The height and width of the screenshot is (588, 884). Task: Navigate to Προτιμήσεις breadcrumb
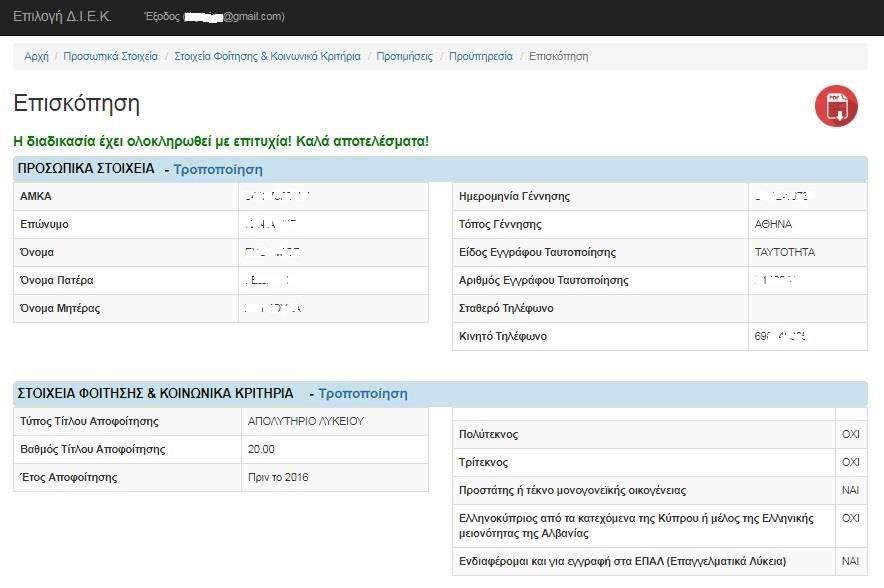click(404, 56)
